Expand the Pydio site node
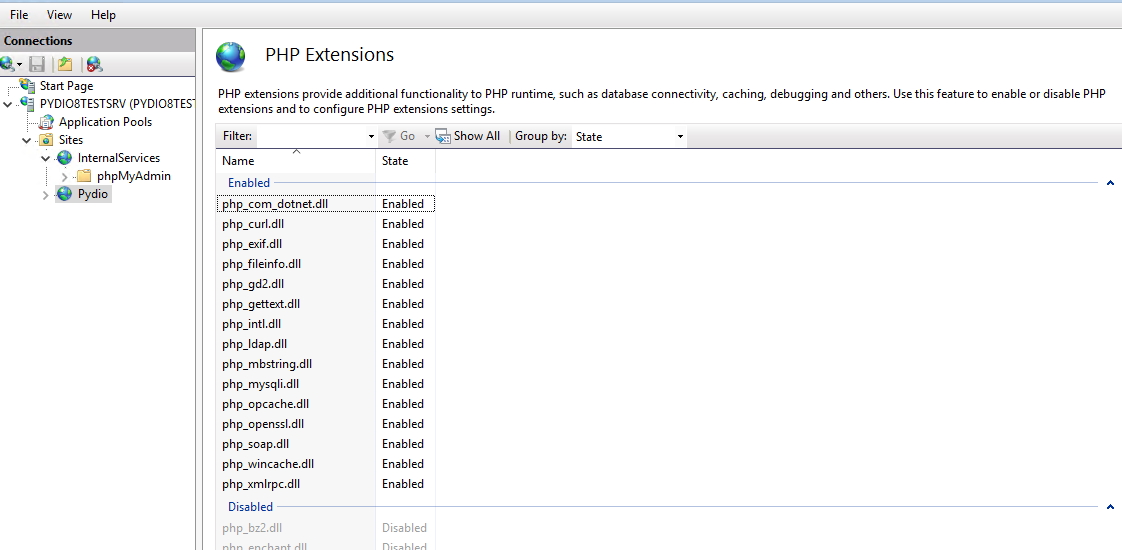The width and height of the screenshot is (1122, 550). coord(46,195)
